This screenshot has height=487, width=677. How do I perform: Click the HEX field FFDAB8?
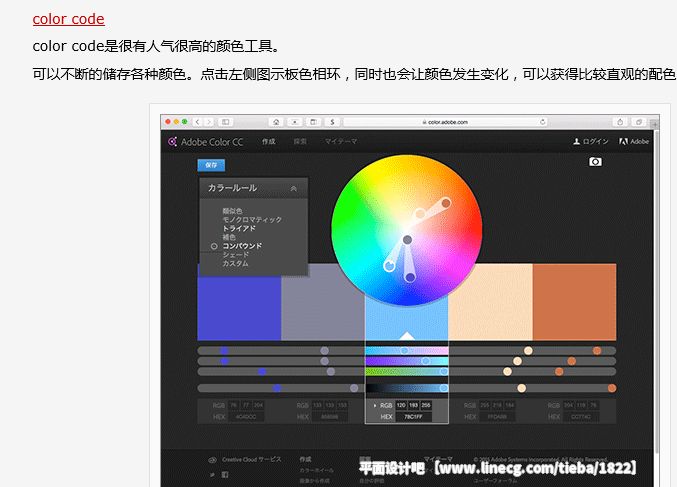point(497,417)
